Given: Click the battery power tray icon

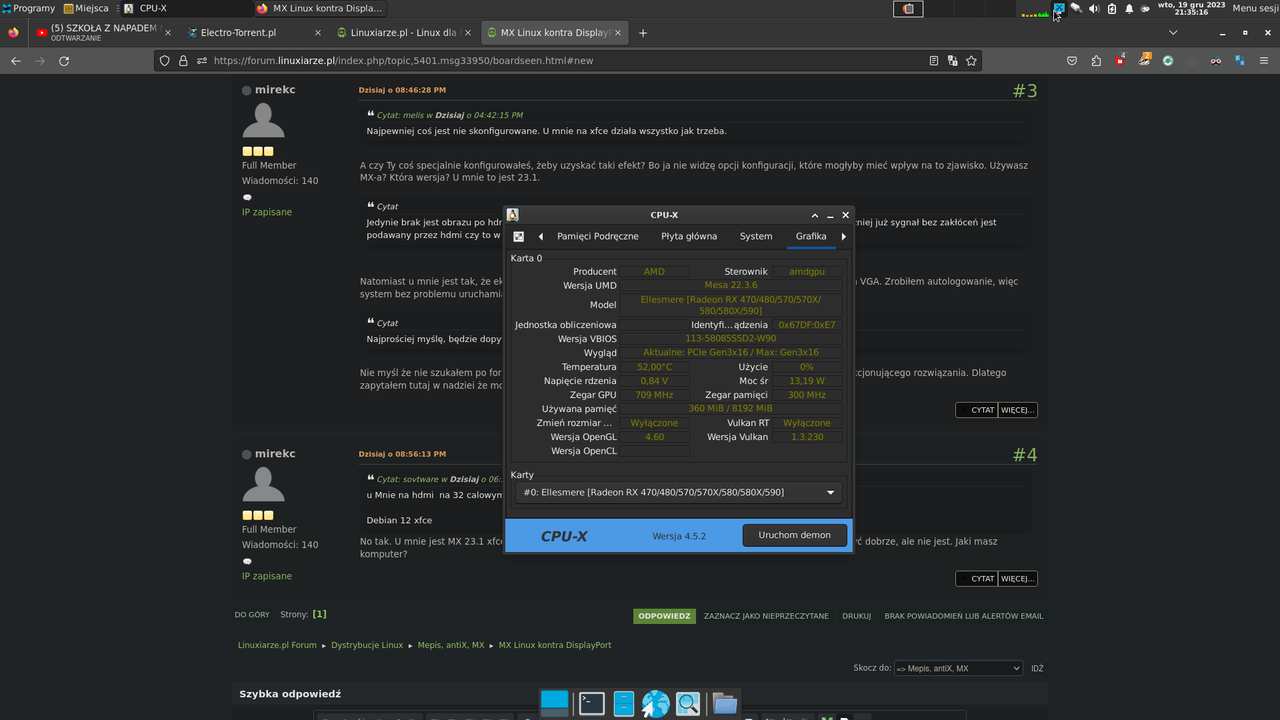Looking at the screenshot, I should [1112, 8].
